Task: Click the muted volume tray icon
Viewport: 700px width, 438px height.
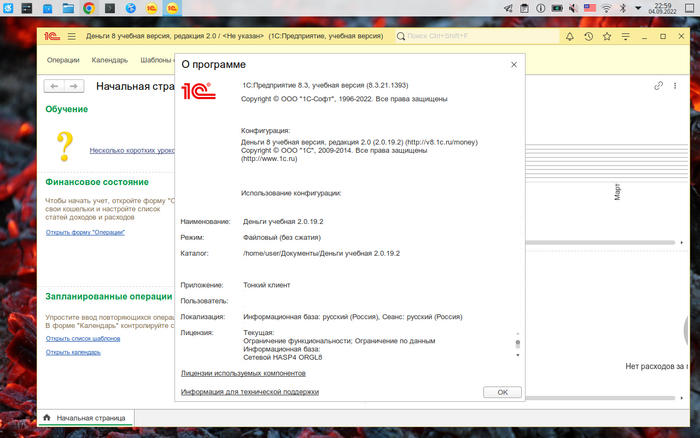Action: [573, 8]
